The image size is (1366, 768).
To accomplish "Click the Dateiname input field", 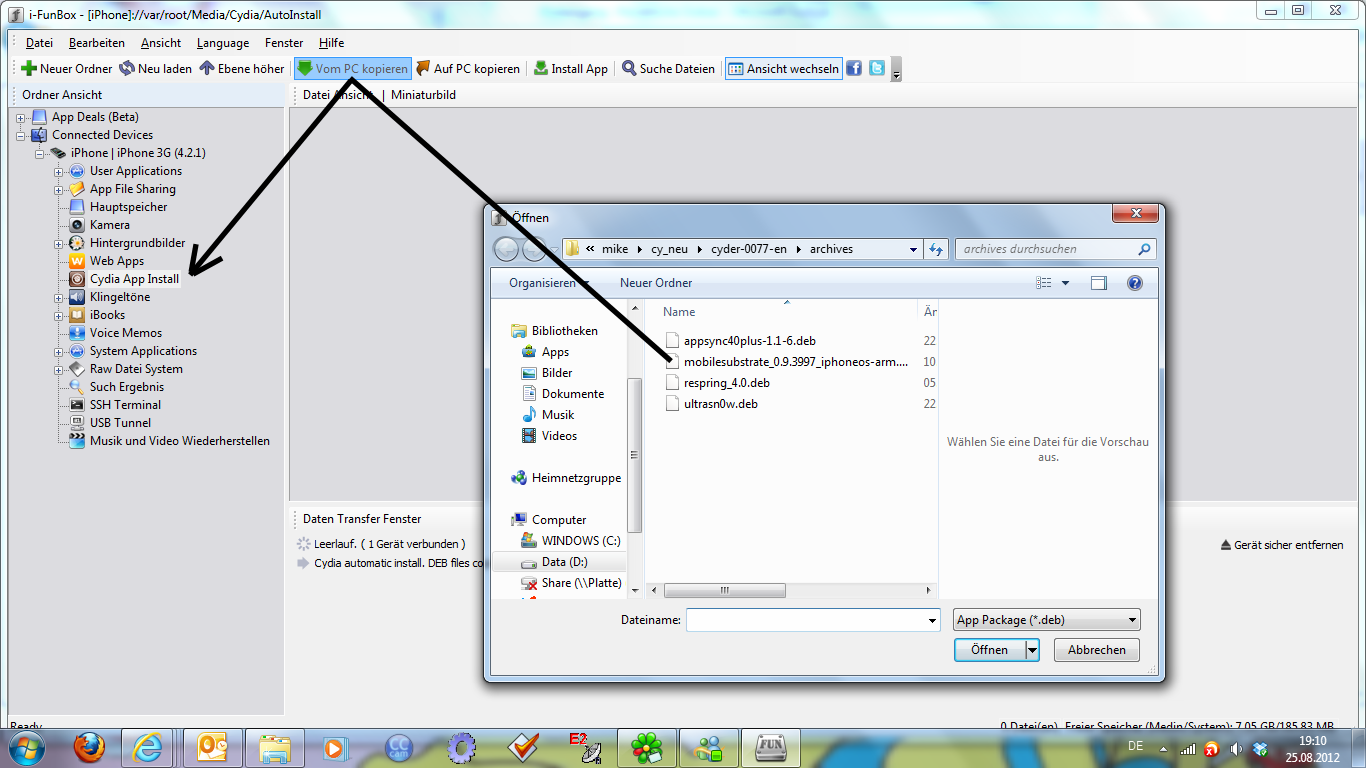I will (x=812, y=620).
